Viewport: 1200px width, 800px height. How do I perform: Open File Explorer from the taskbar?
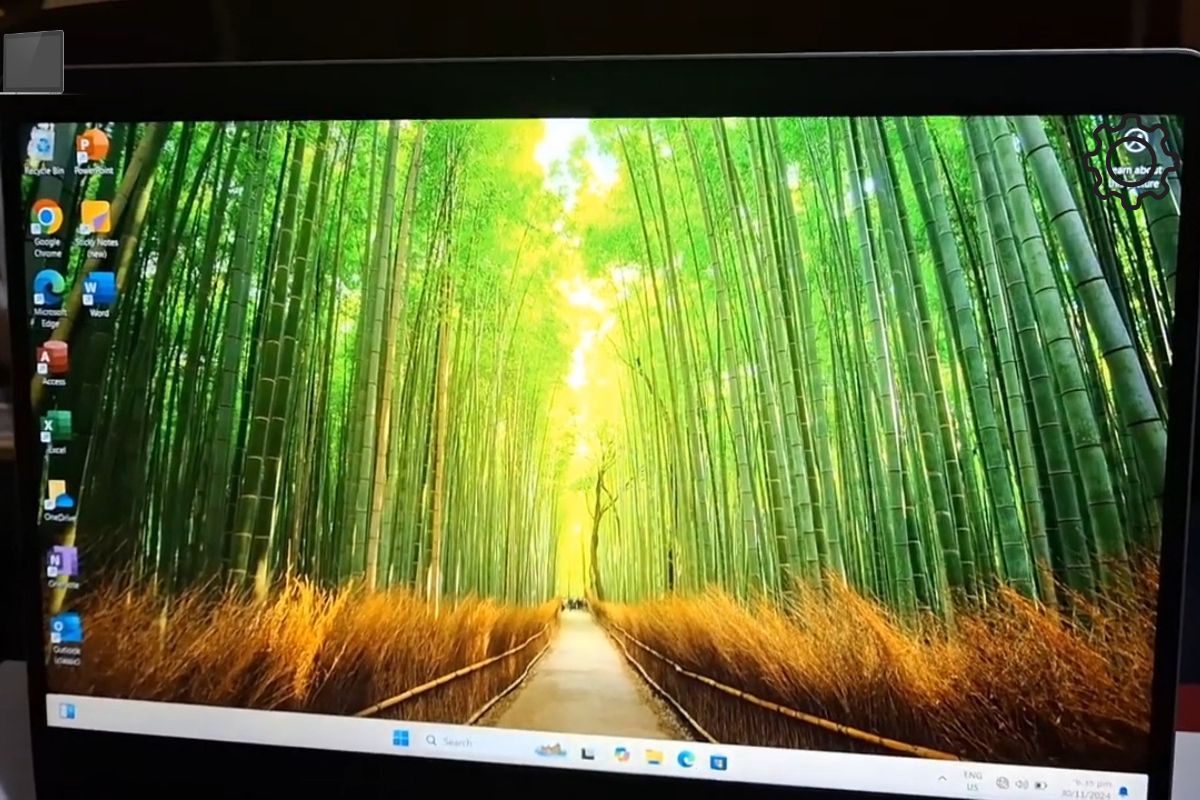click(x=653, y=757)
